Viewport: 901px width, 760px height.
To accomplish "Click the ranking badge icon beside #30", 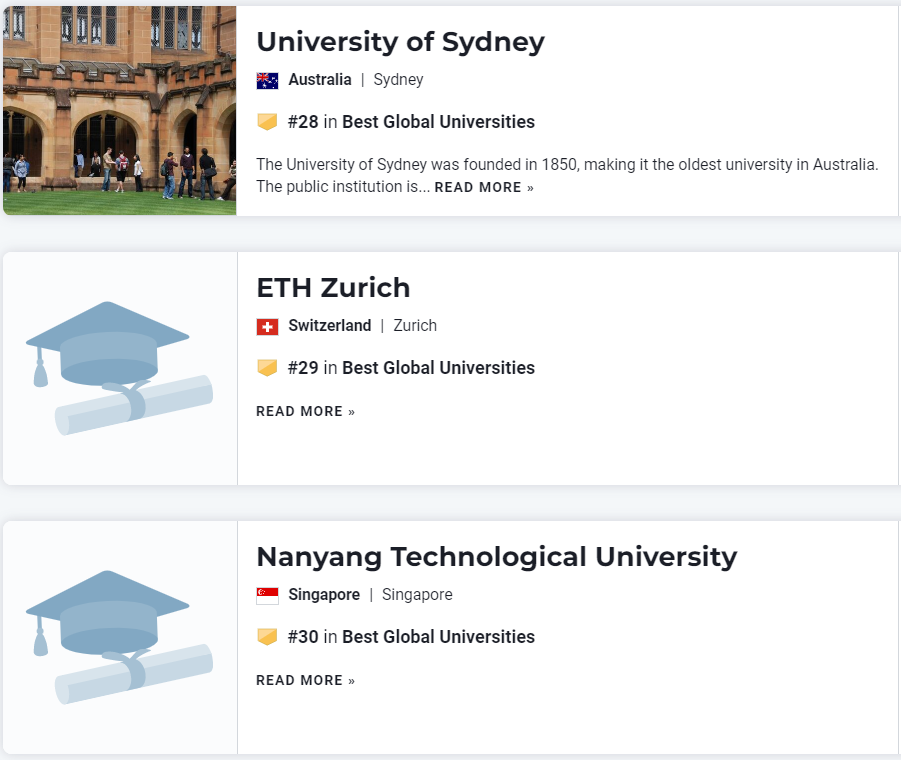I will coord(267,637).
